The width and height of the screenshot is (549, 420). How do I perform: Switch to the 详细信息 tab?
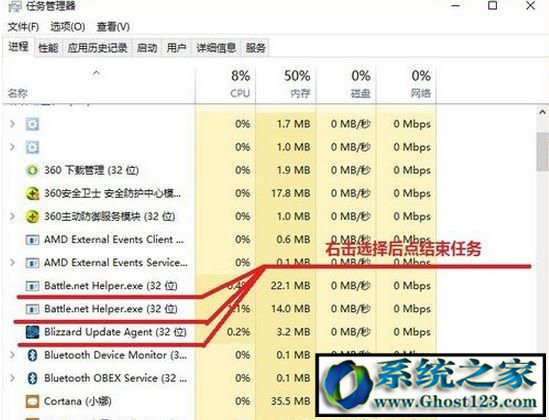point(216,48)
